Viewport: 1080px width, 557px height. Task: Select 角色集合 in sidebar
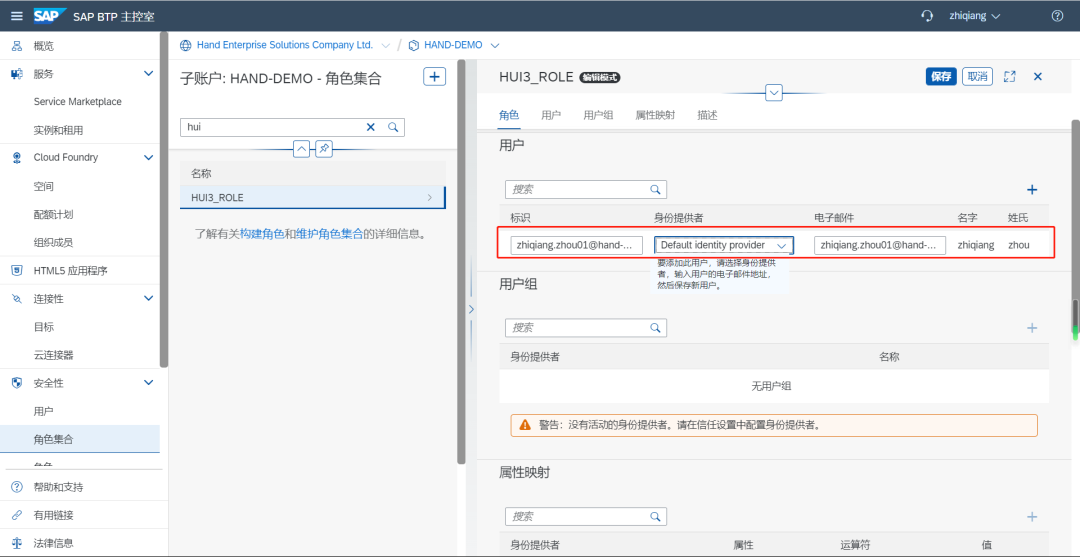pyautogui.click(x=80, y=439)
